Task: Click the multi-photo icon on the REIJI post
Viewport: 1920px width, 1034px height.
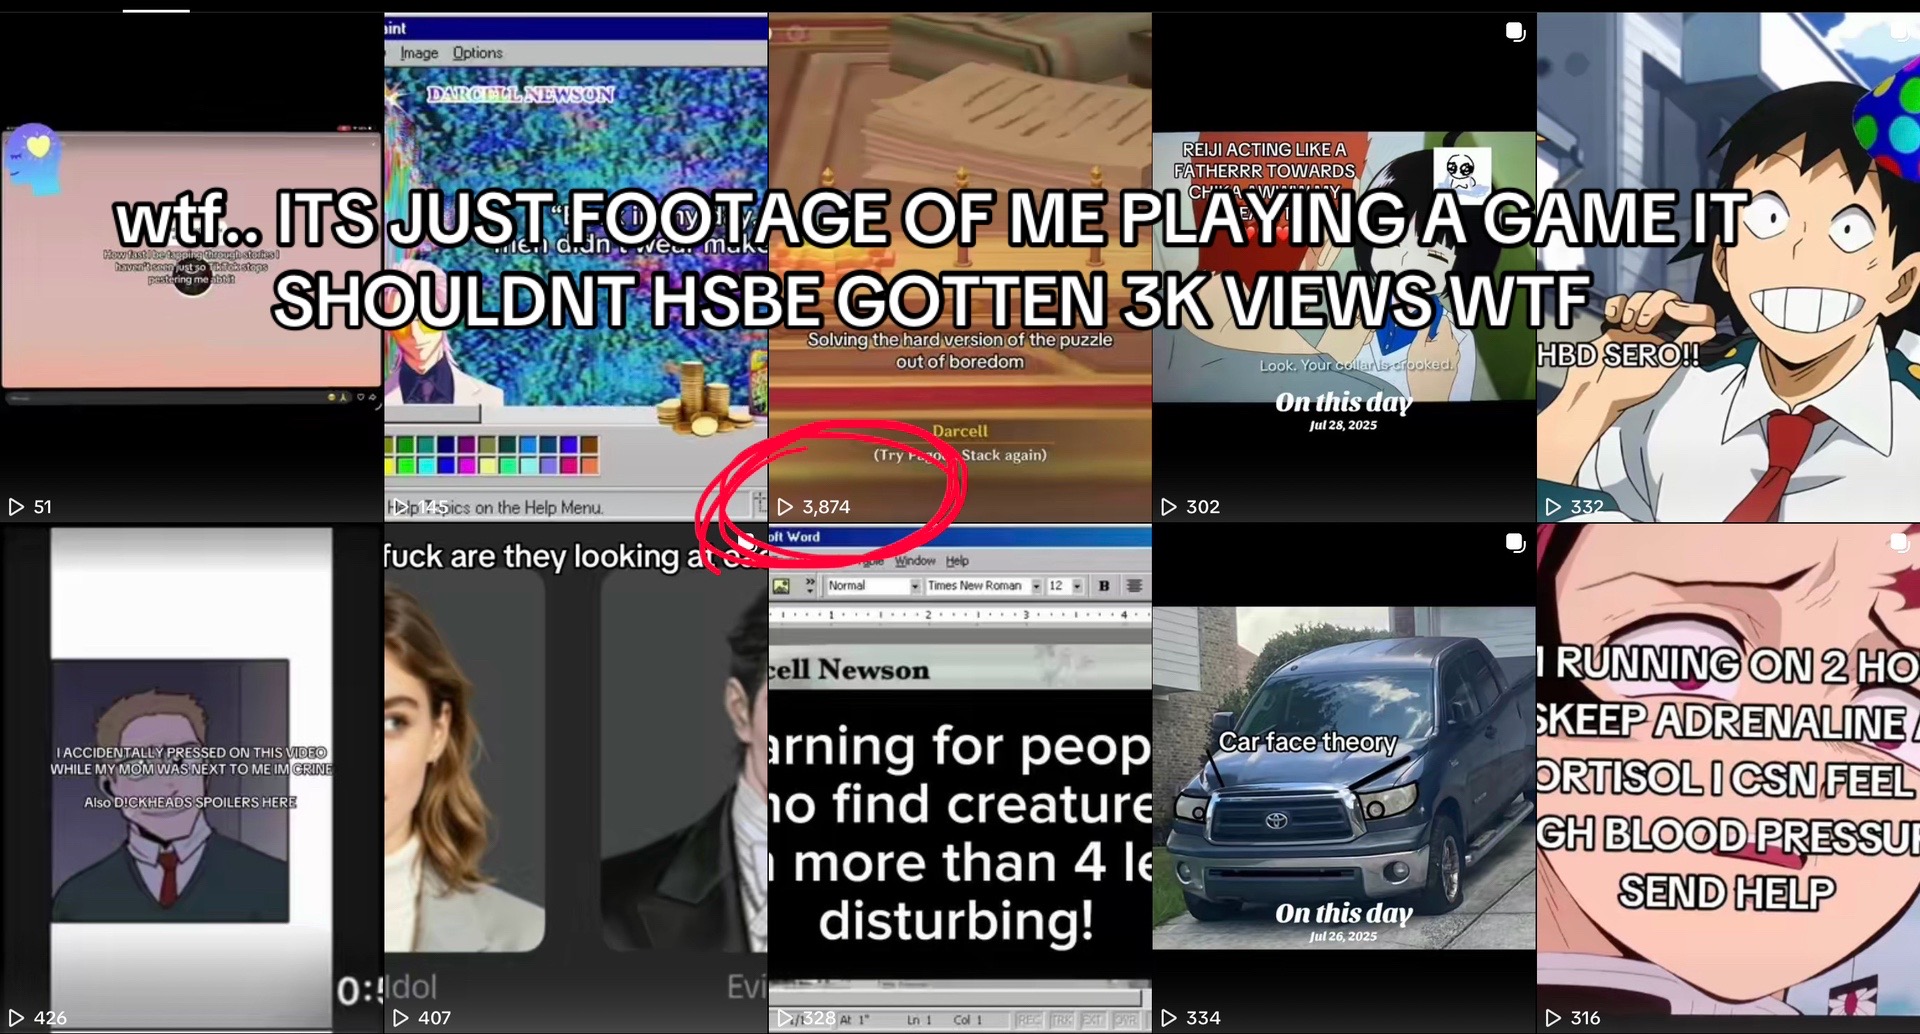Action: (x=1515, y=32)
